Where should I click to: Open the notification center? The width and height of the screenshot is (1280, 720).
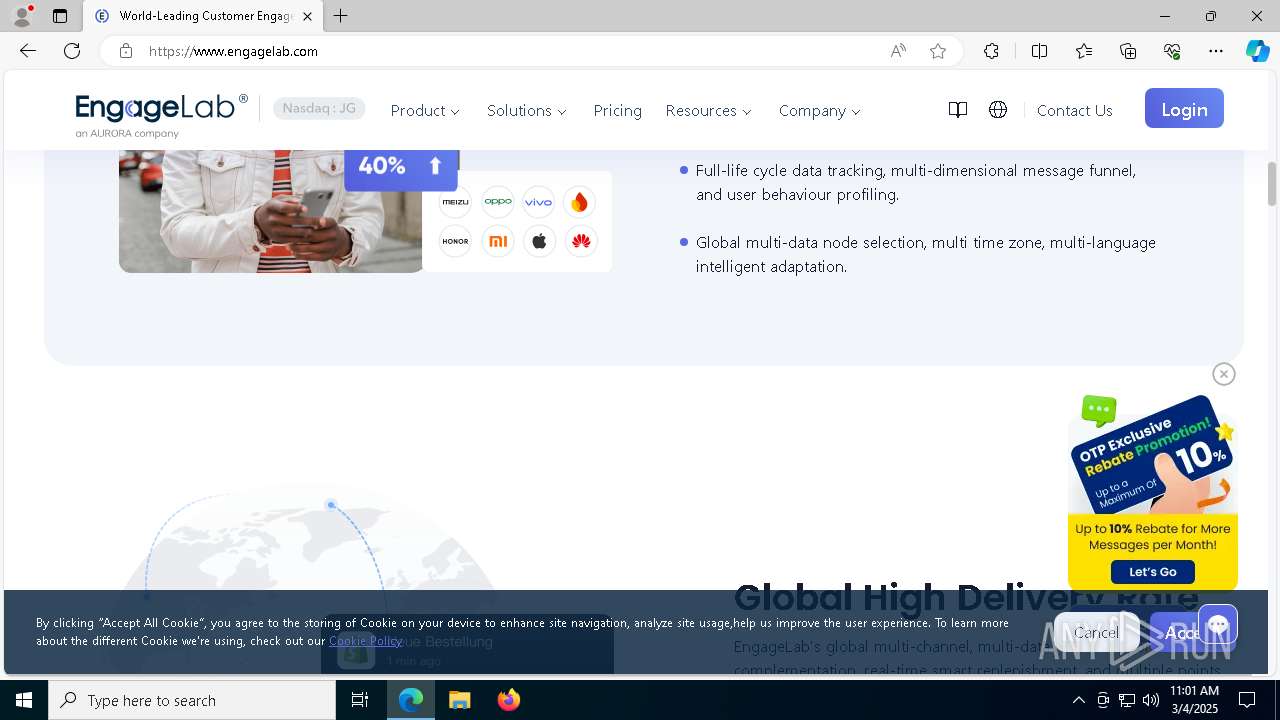(1247, 700)
